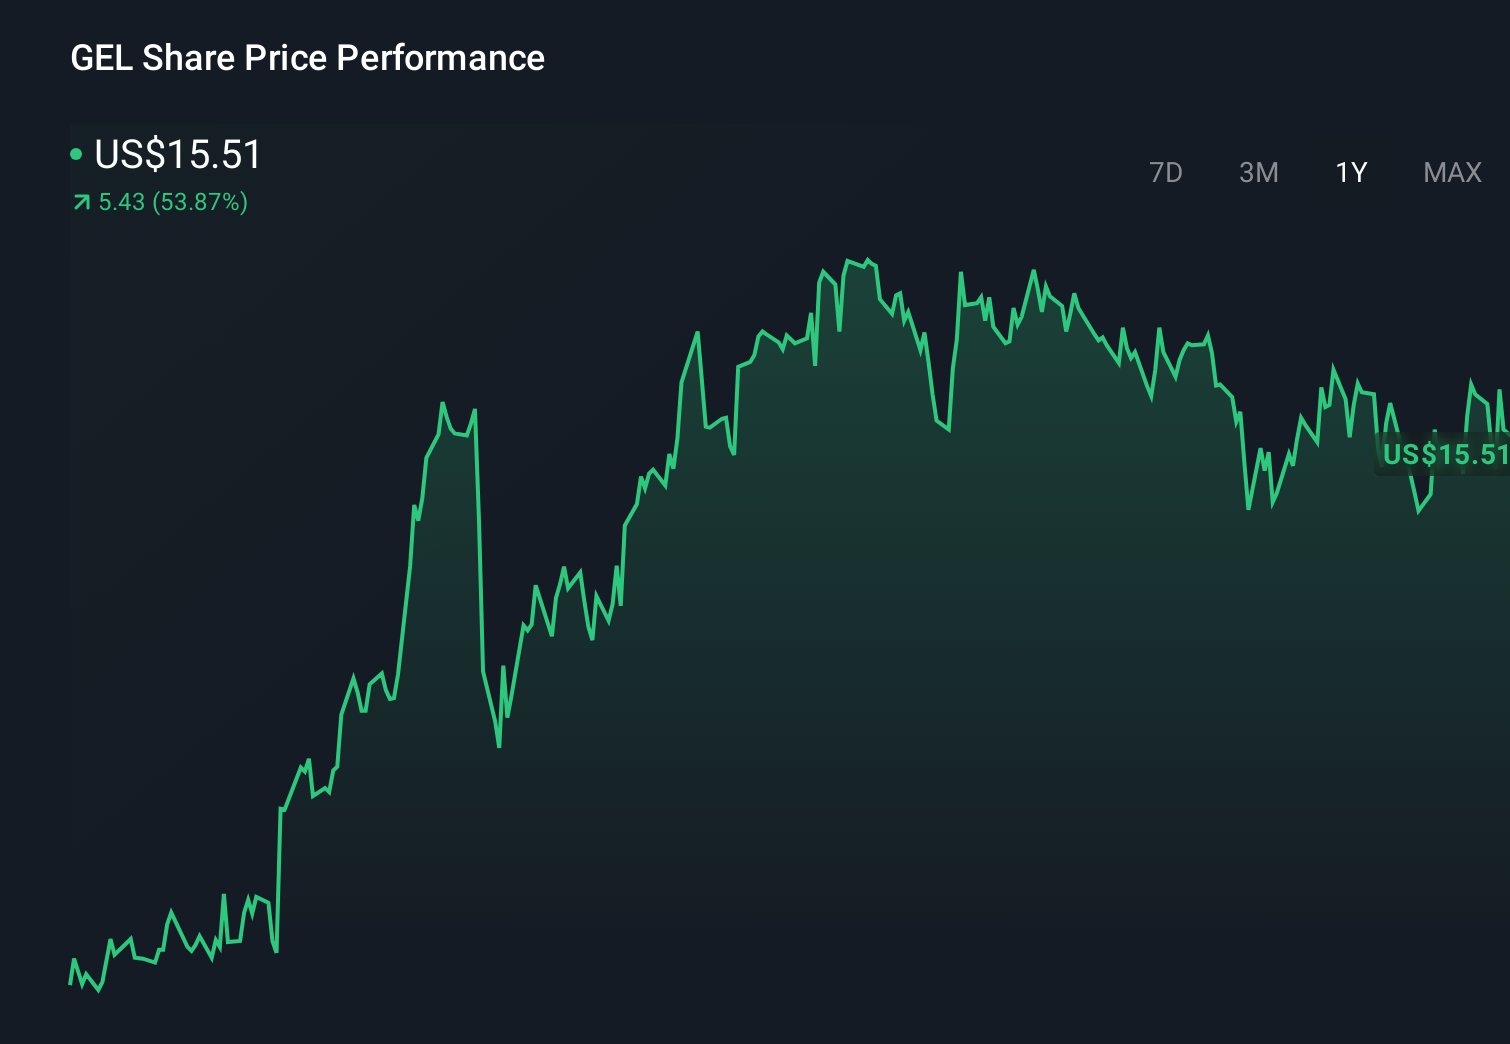This screenshot has width=1510, height=1044.
Task: Click the sharp spike near the chart's left-middle
Action: coord(445,405)
